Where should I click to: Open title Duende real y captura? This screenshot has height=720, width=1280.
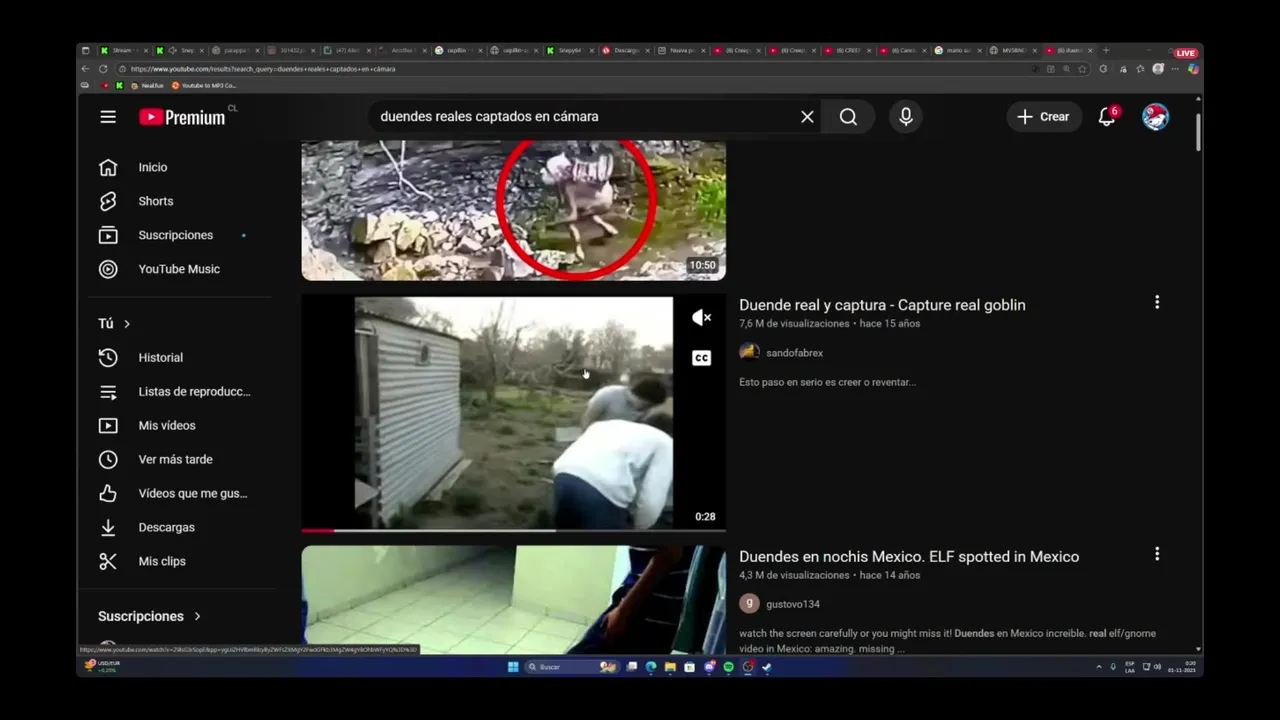pos(882,305)
